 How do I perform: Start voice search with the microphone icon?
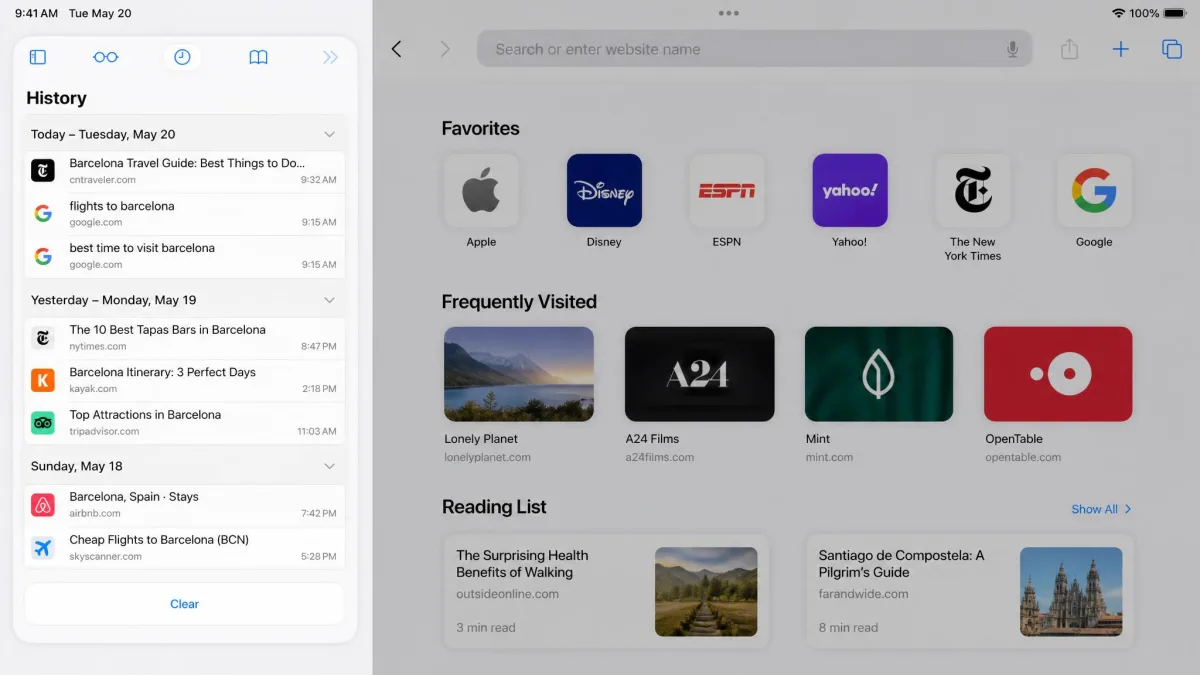click(1012, 49)
